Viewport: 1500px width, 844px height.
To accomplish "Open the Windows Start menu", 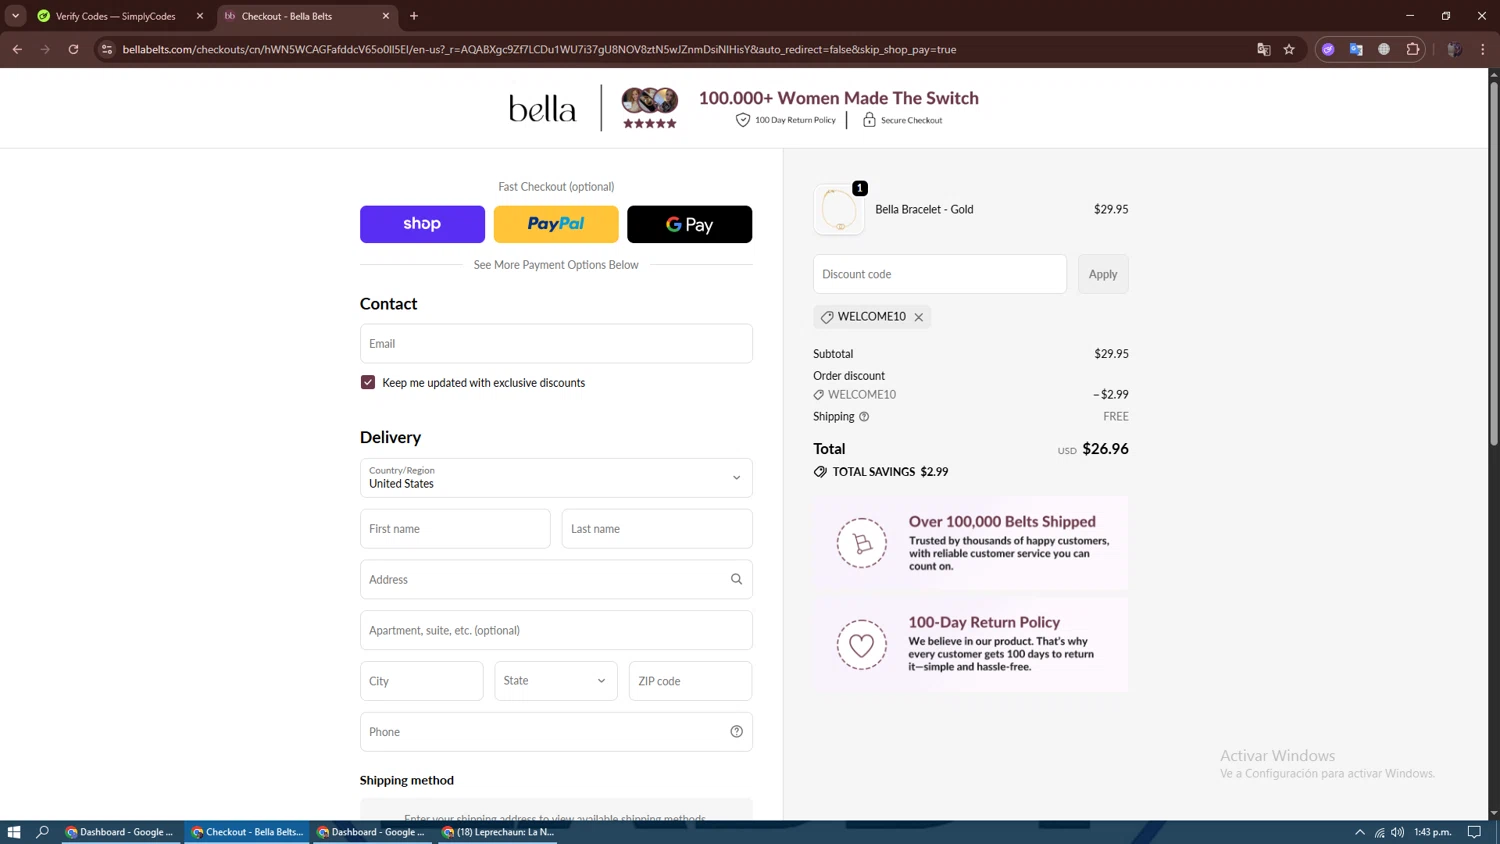I will pyautogui.click(x=14, y=832).
